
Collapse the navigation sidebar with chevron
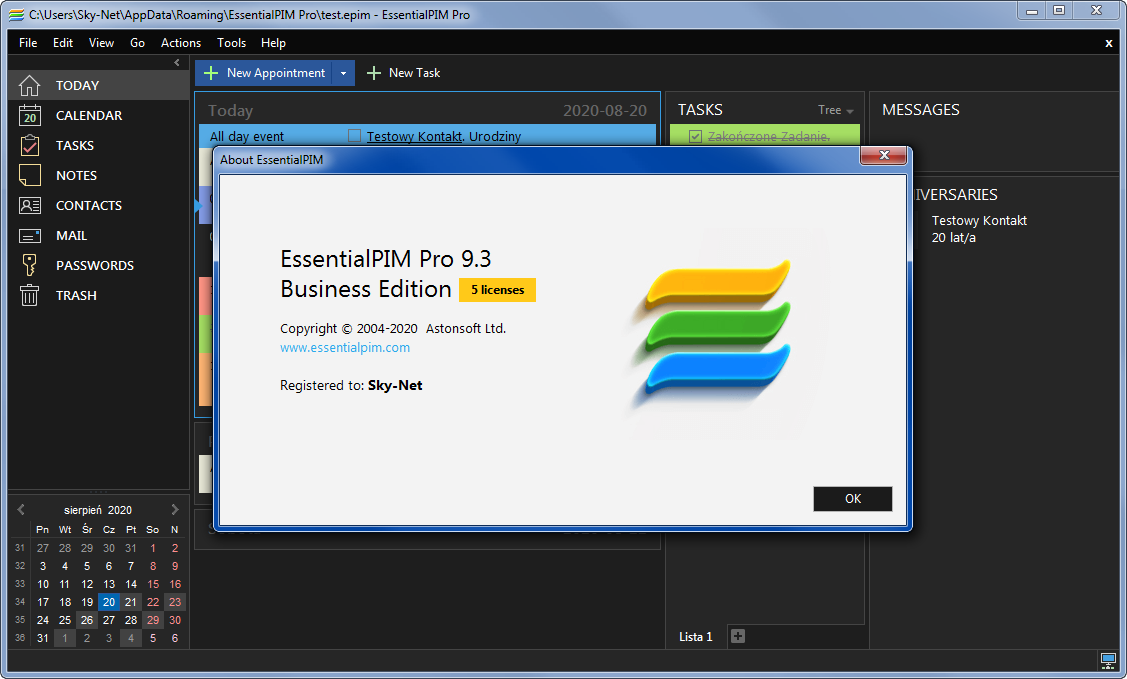(177, 63)
